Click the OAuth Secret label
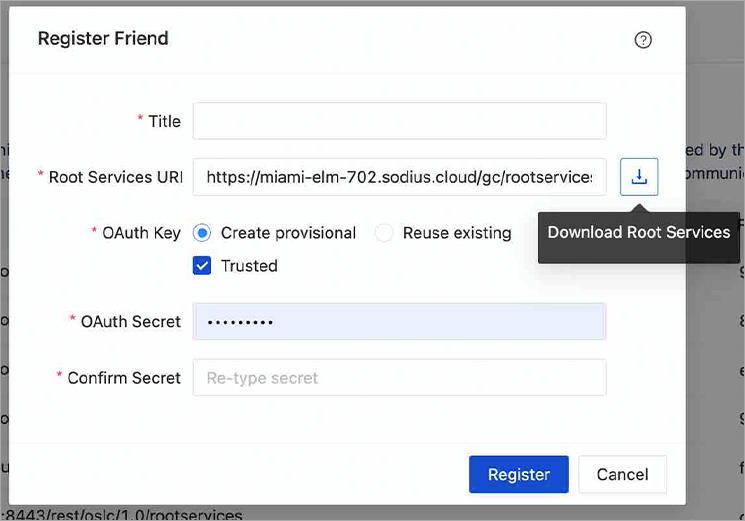The height and width of the screenshot is (521, 745). (131, 322)
